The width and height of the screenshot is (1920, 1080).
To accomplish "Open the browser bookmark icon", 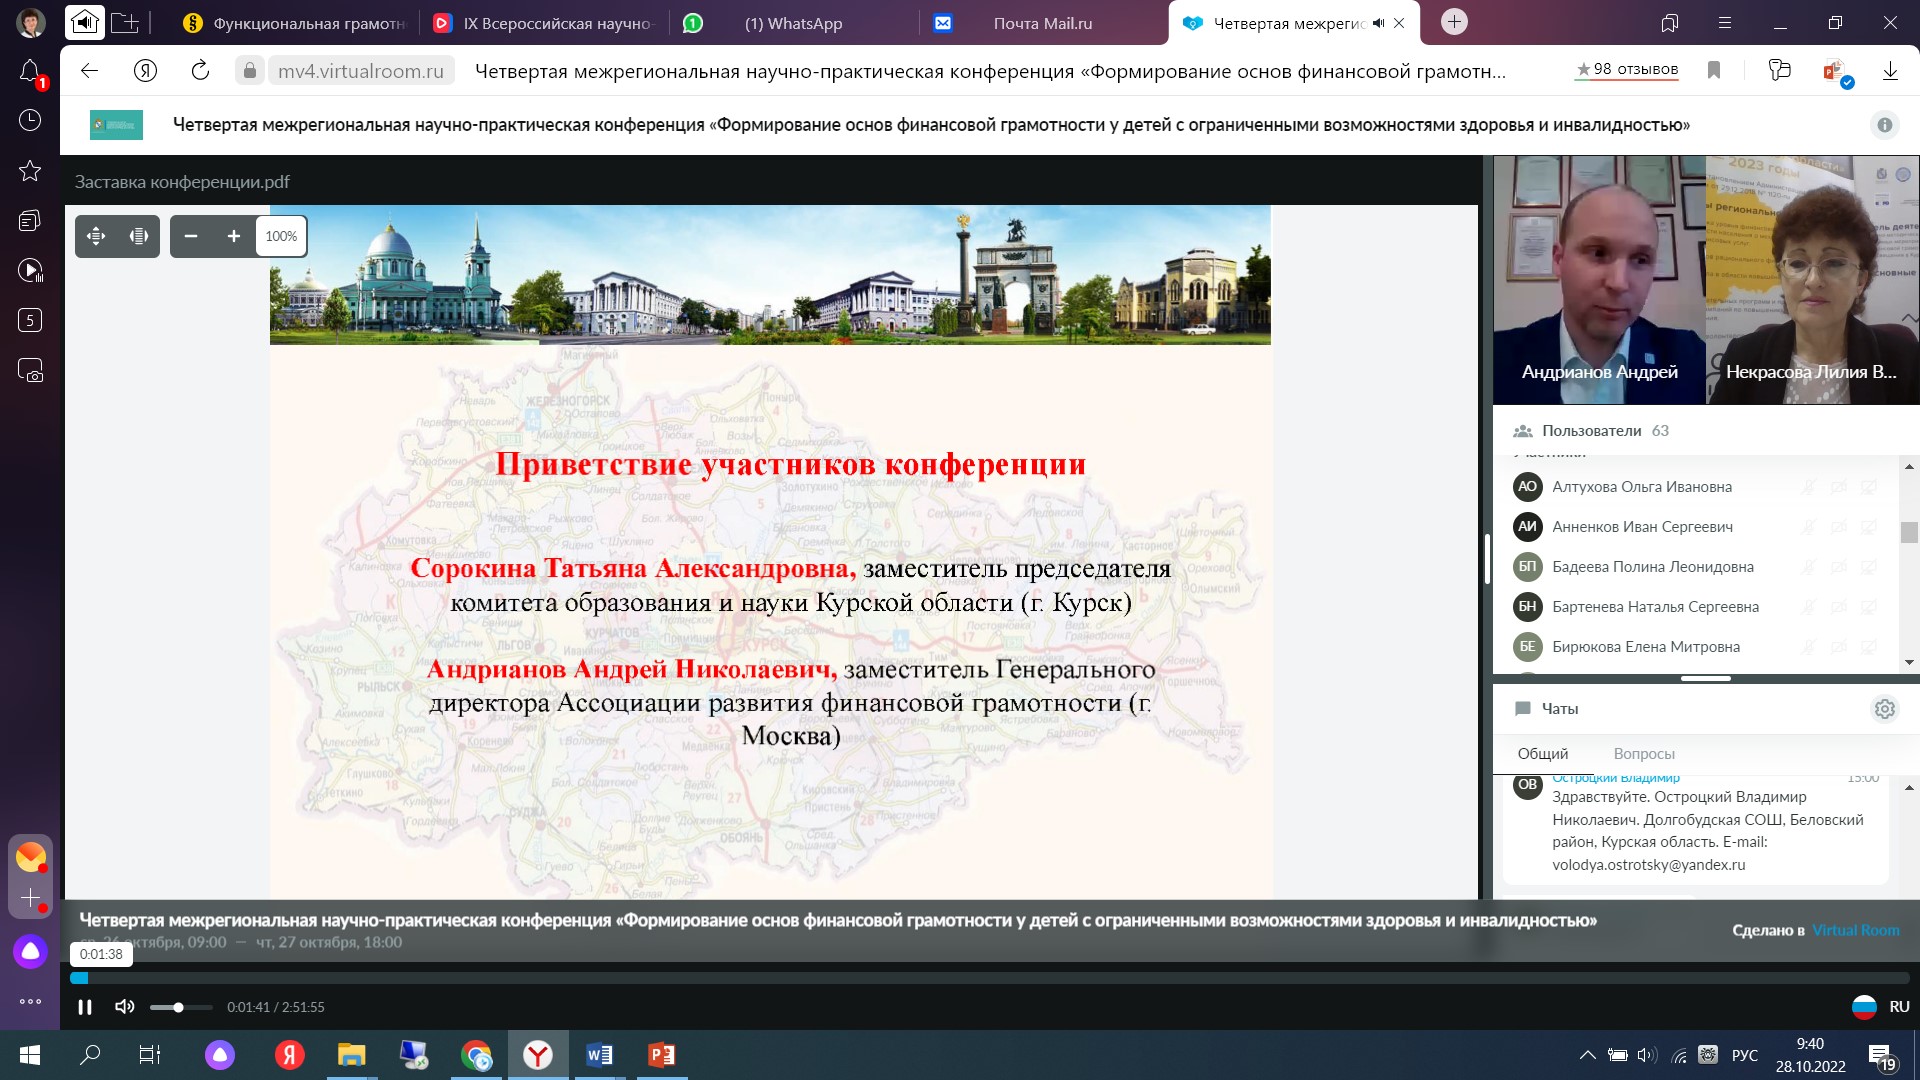I will pyautogui.click(x=1714, y=70).
